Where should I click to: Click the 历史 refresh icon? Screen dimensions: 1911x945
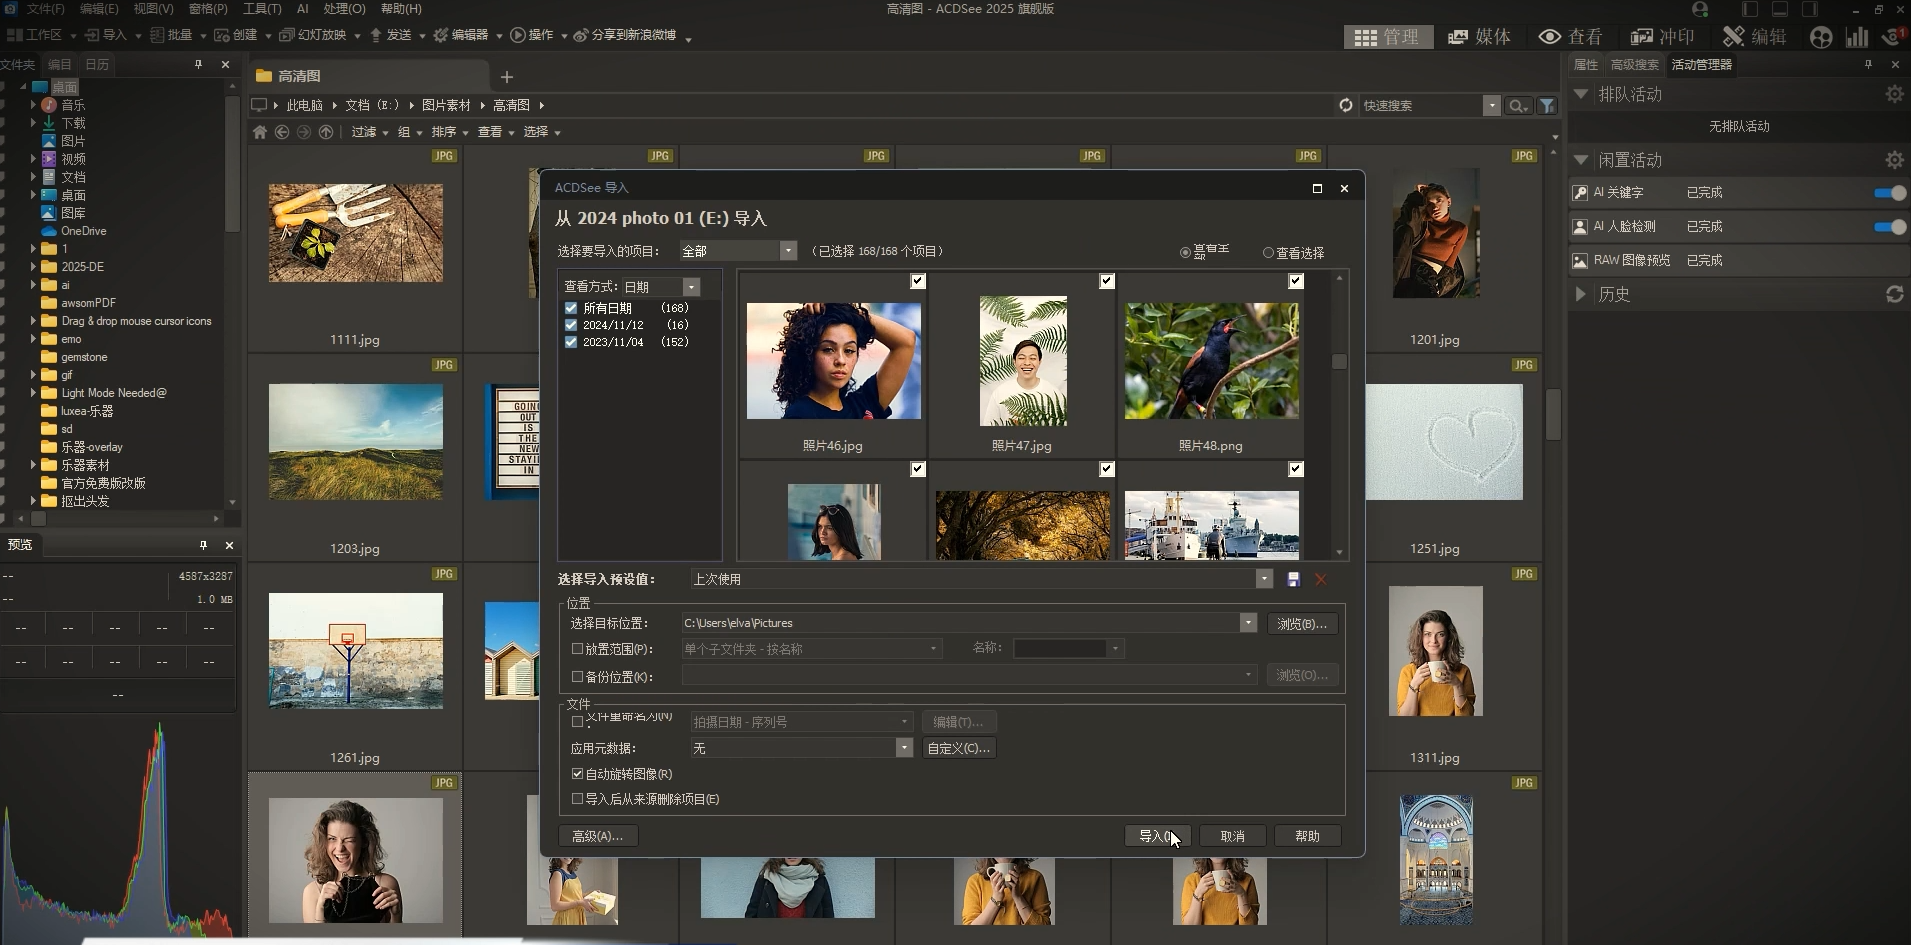(1894, 294)
